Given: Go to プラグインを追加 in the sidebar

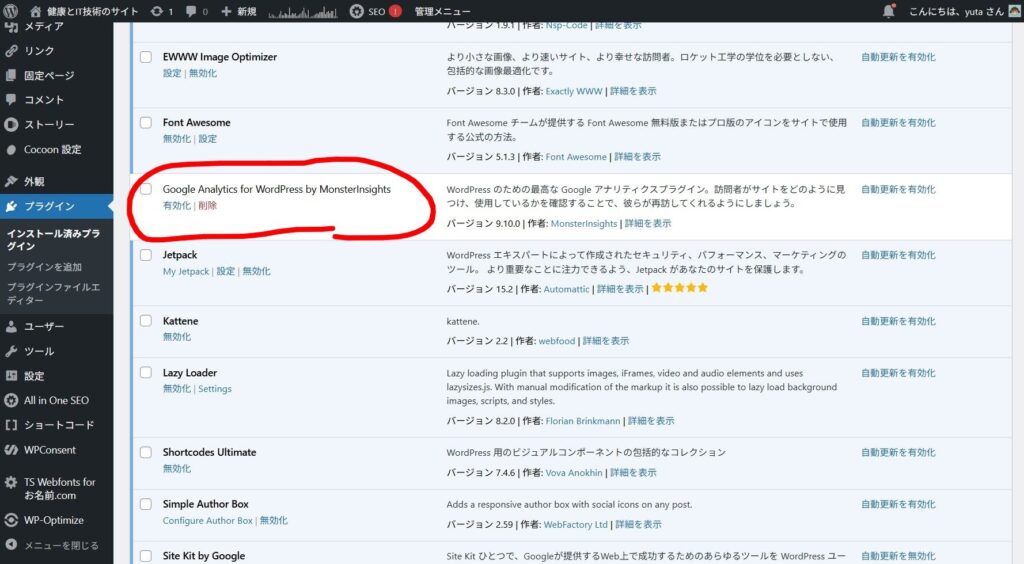Looking at the screenshot, I should click(x=44, y=267).
